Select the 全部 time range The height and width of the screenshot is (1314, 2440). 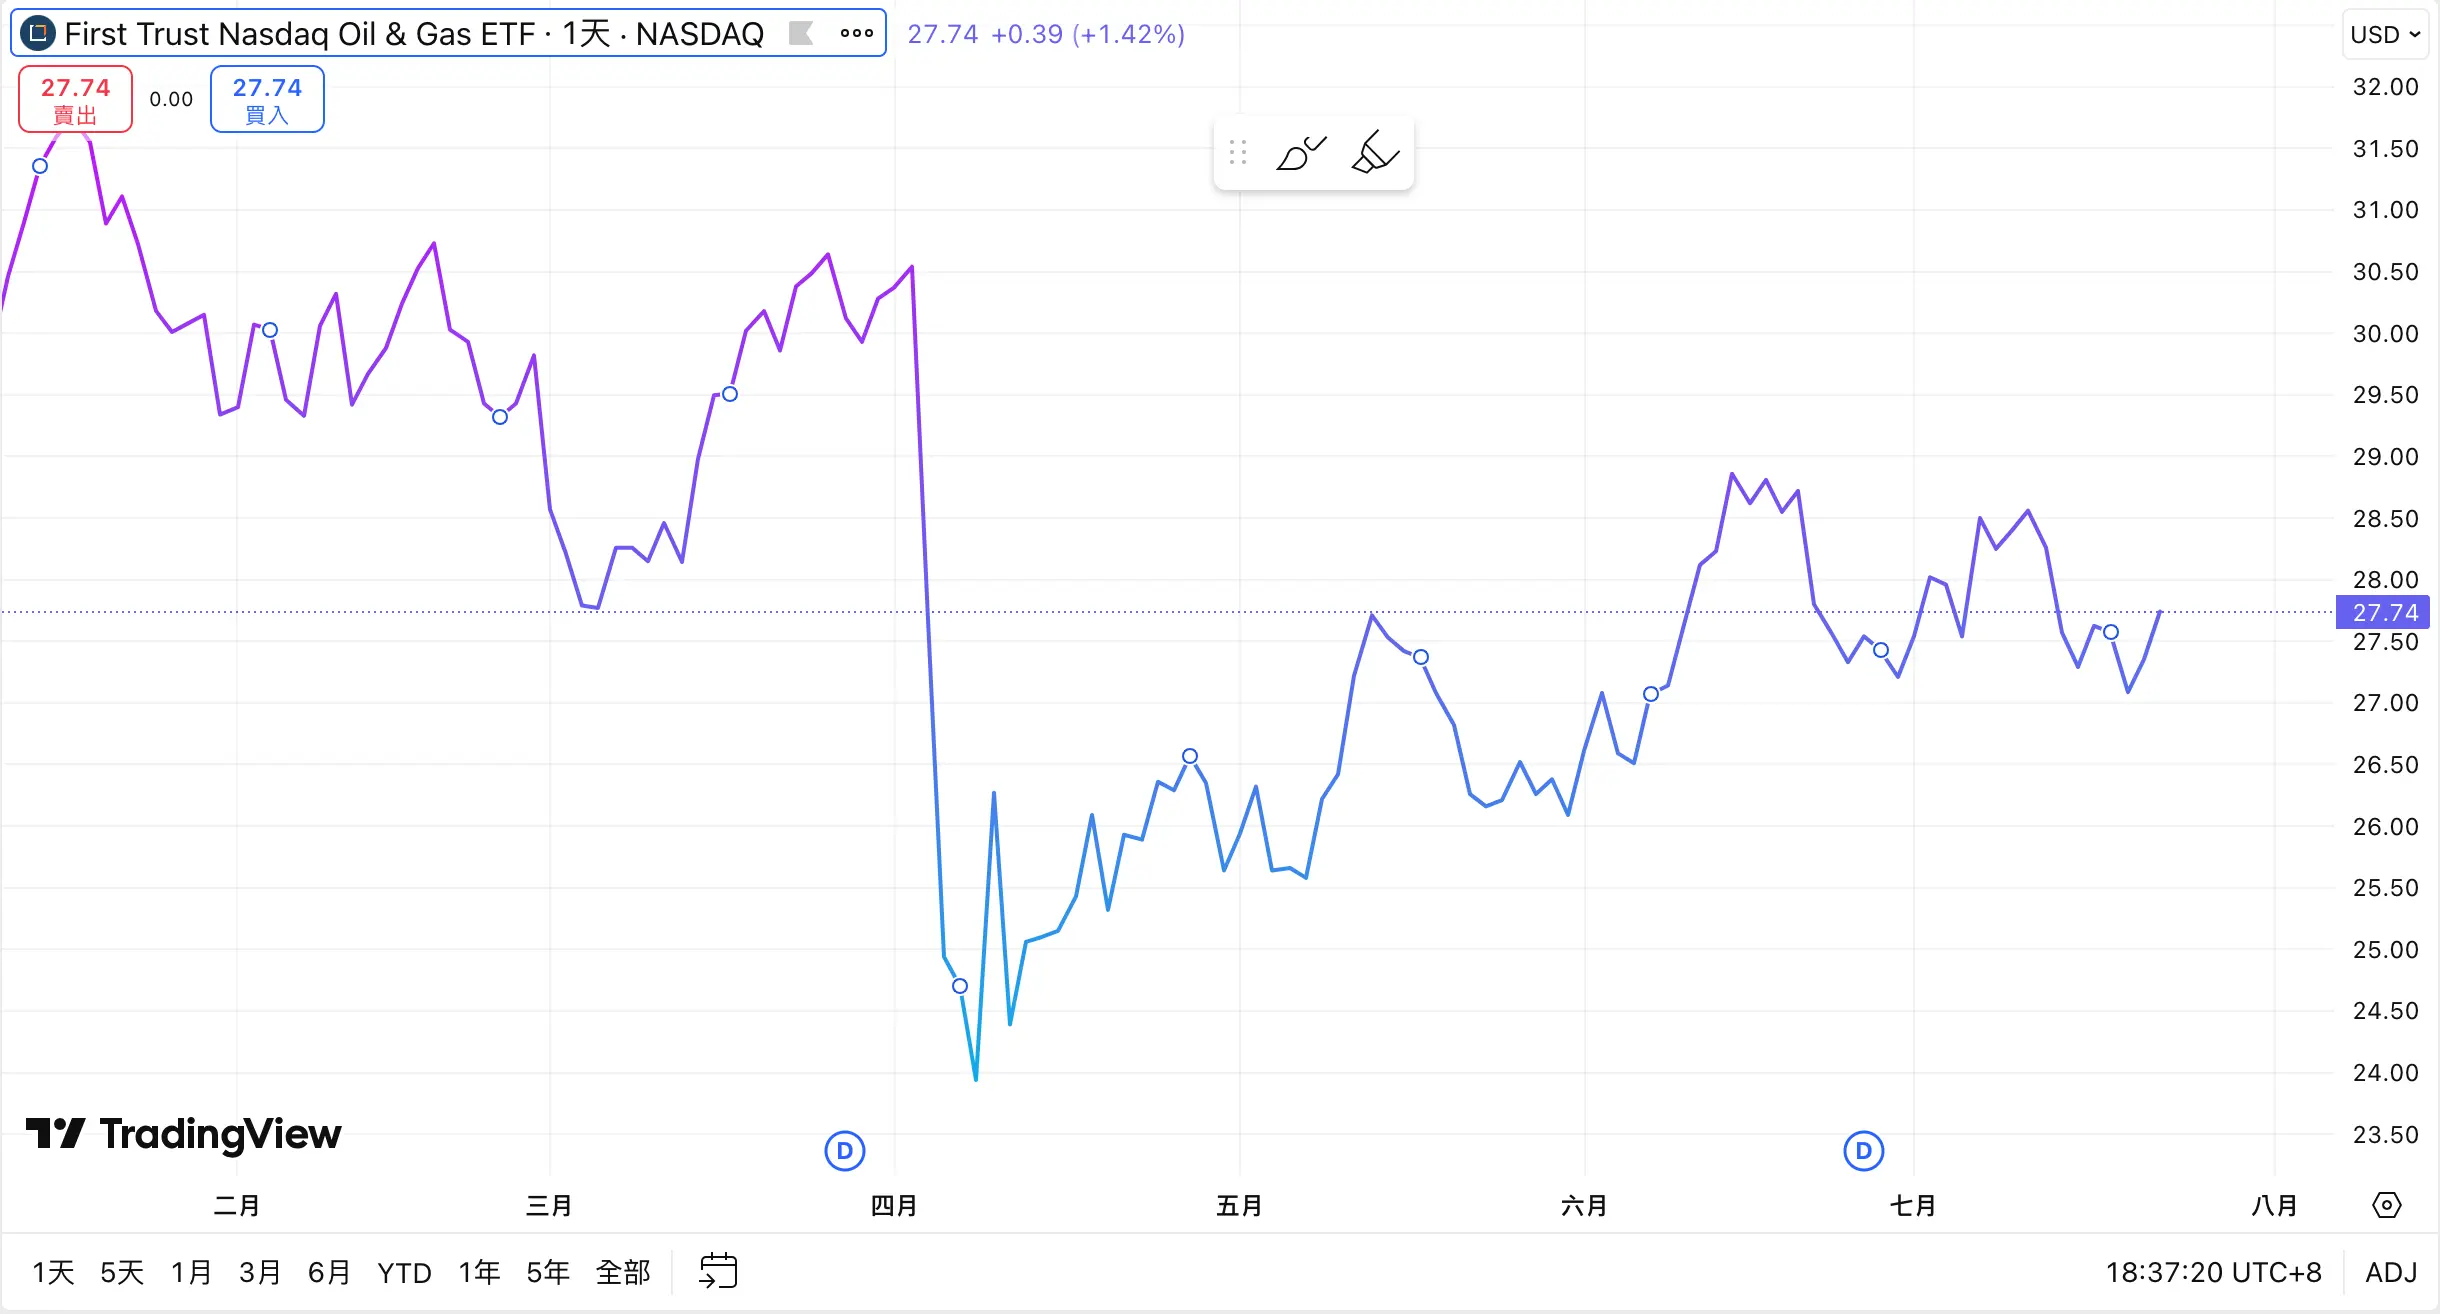(x=622, y=1272)
